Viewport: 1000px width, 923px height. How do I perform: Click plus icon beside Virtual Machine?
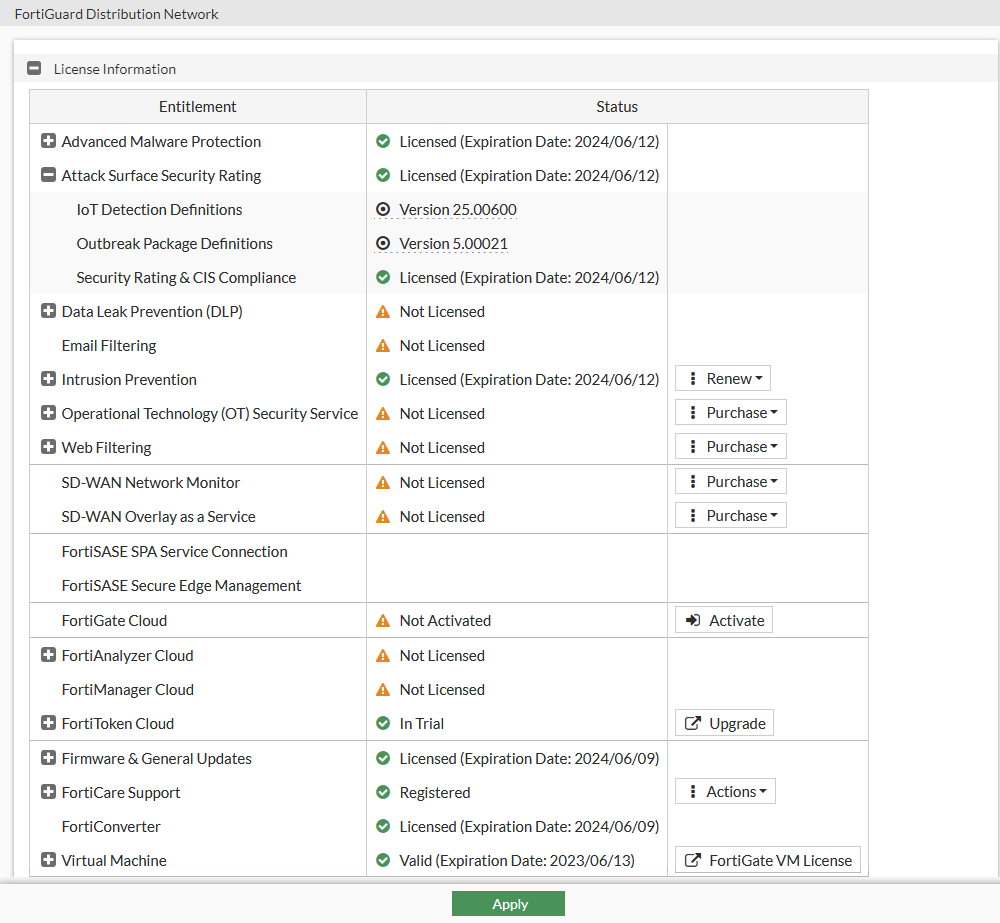tap(48, 860)
